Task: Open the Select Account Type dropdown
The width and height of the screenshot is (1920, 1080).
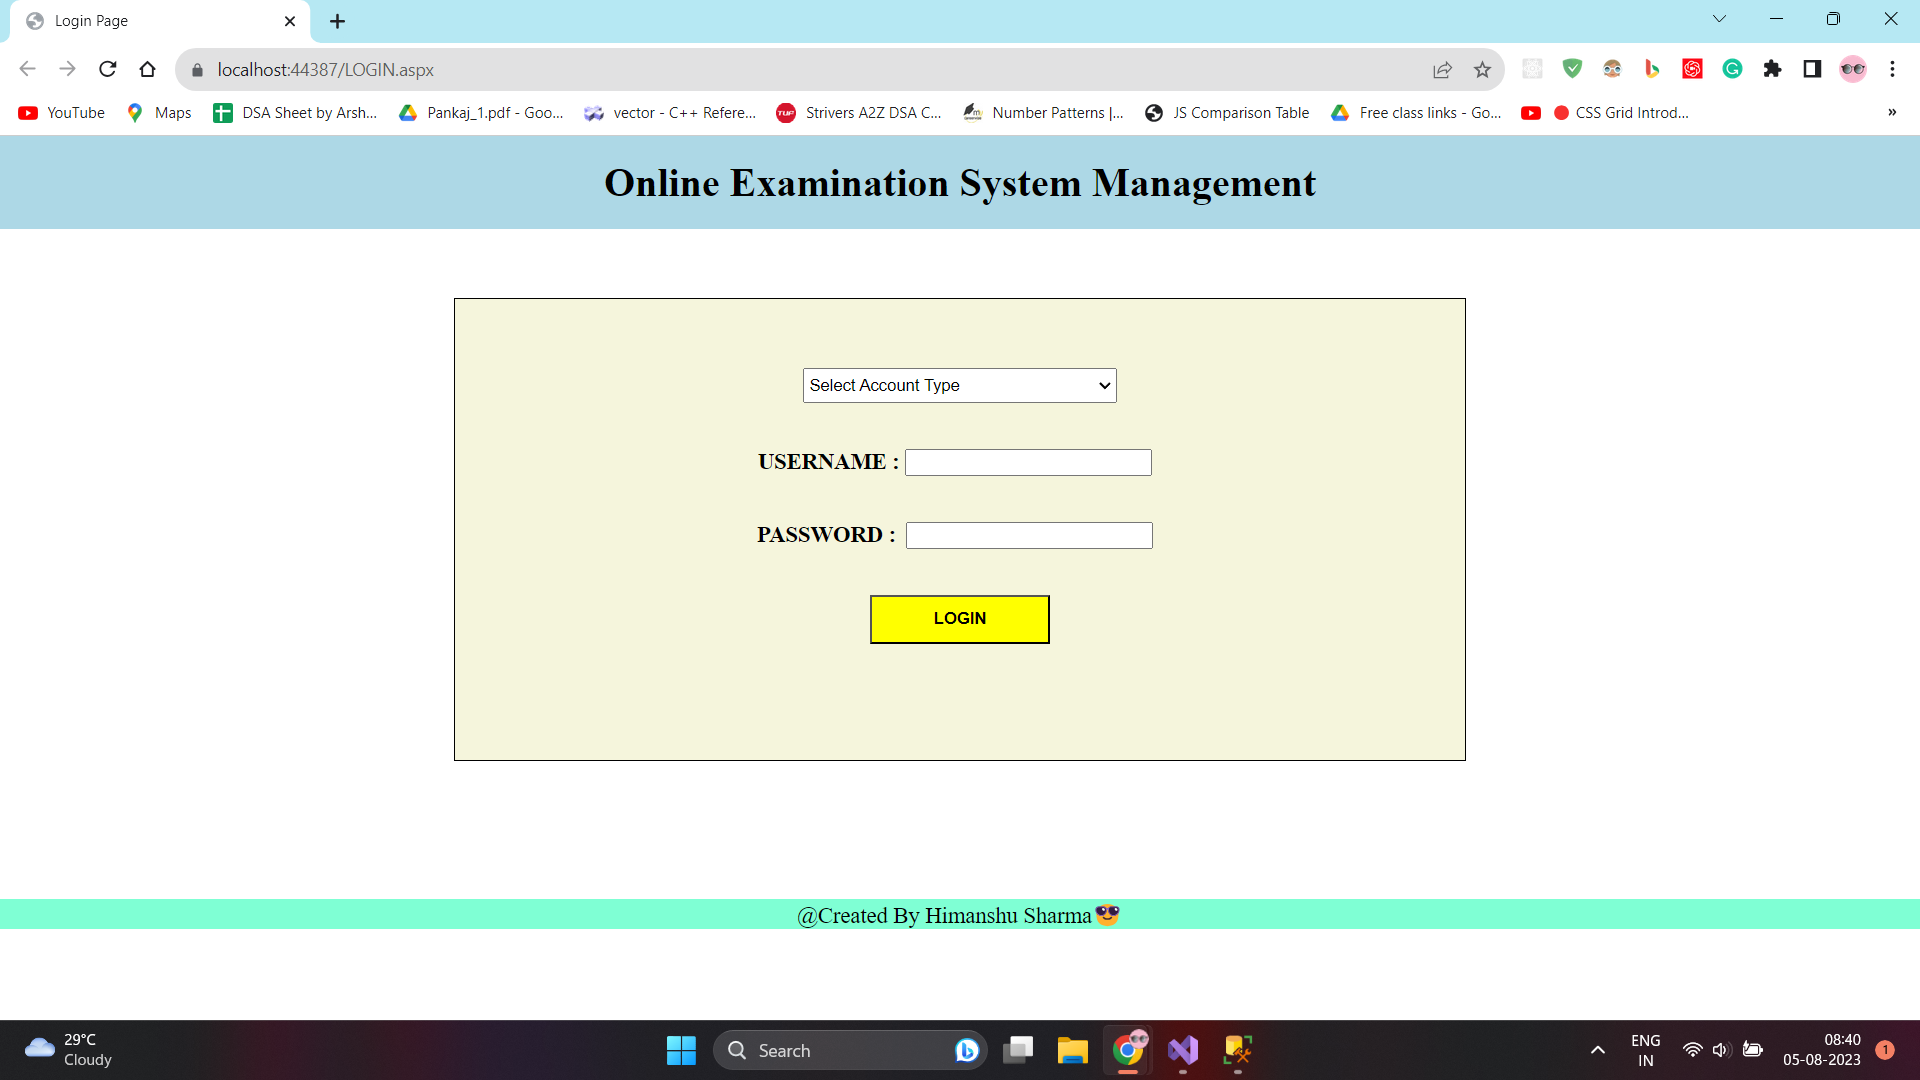Action: point(958,385)
